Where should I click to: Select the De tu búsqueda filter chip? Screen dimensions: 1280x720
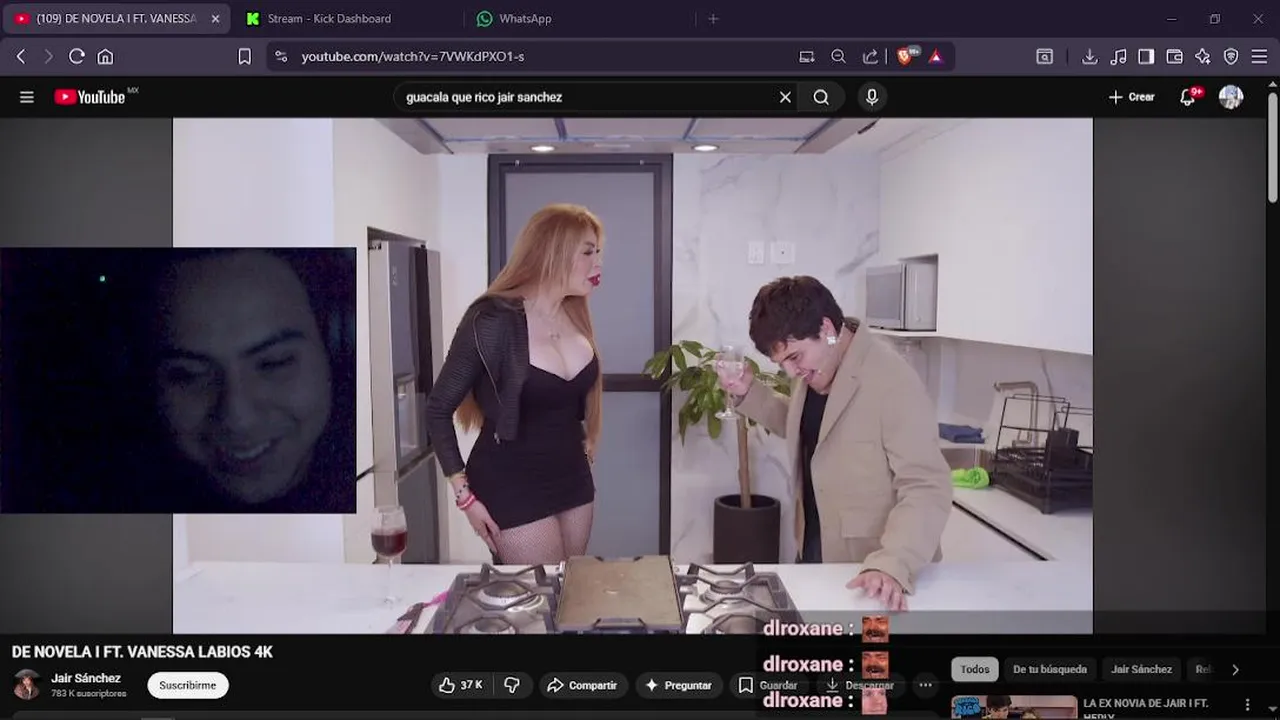[x=1050, y=669]
